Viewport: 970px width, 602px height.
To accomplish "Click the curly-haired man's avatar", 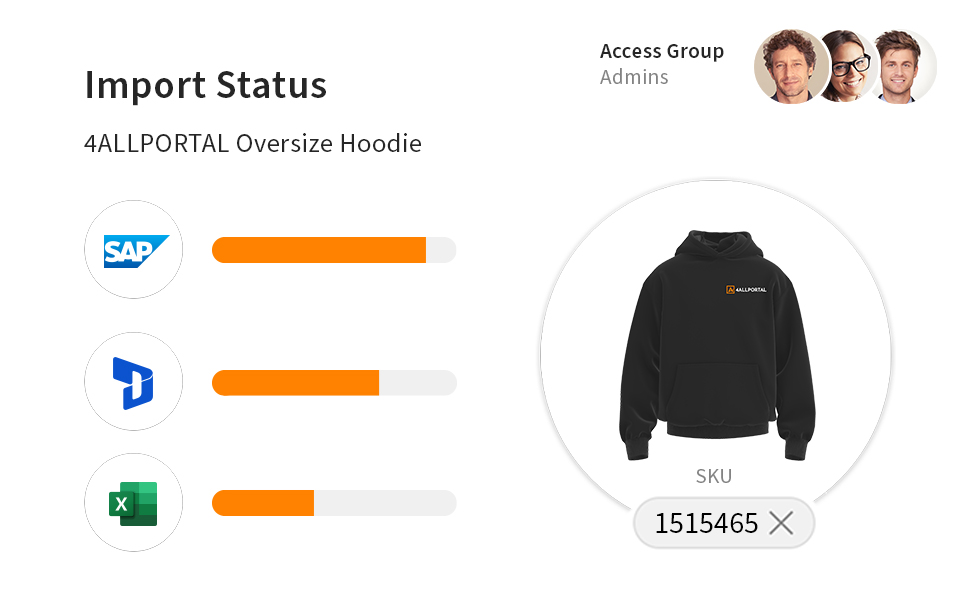I will point(791,67).
